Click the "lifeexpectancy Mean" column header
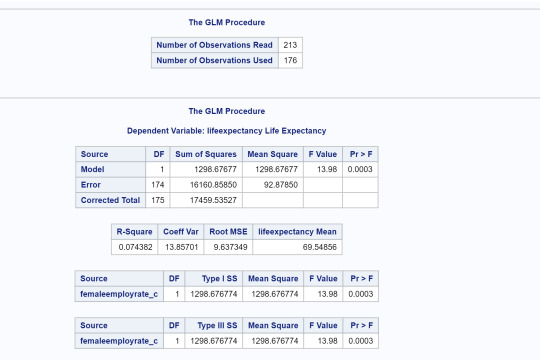This screenshot has height=360, width=540. [x=297, y=232]
